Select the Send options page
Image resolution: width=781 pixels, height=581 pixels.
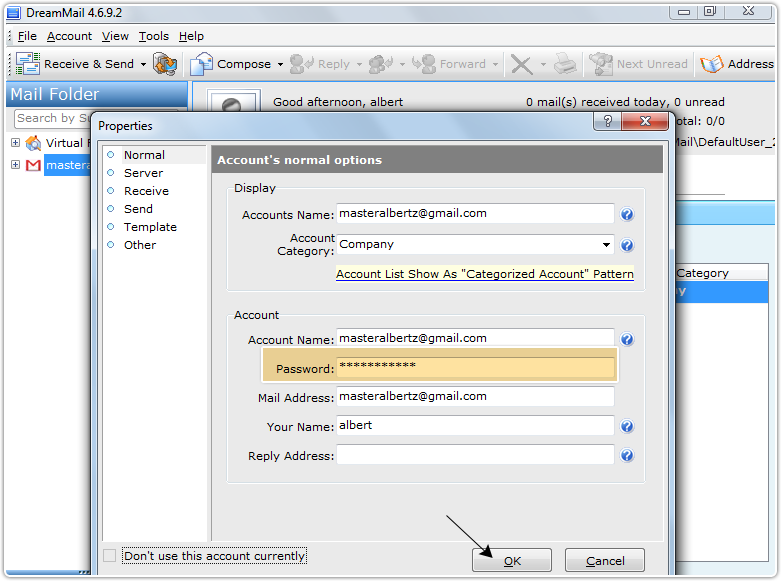pos(138,209)
